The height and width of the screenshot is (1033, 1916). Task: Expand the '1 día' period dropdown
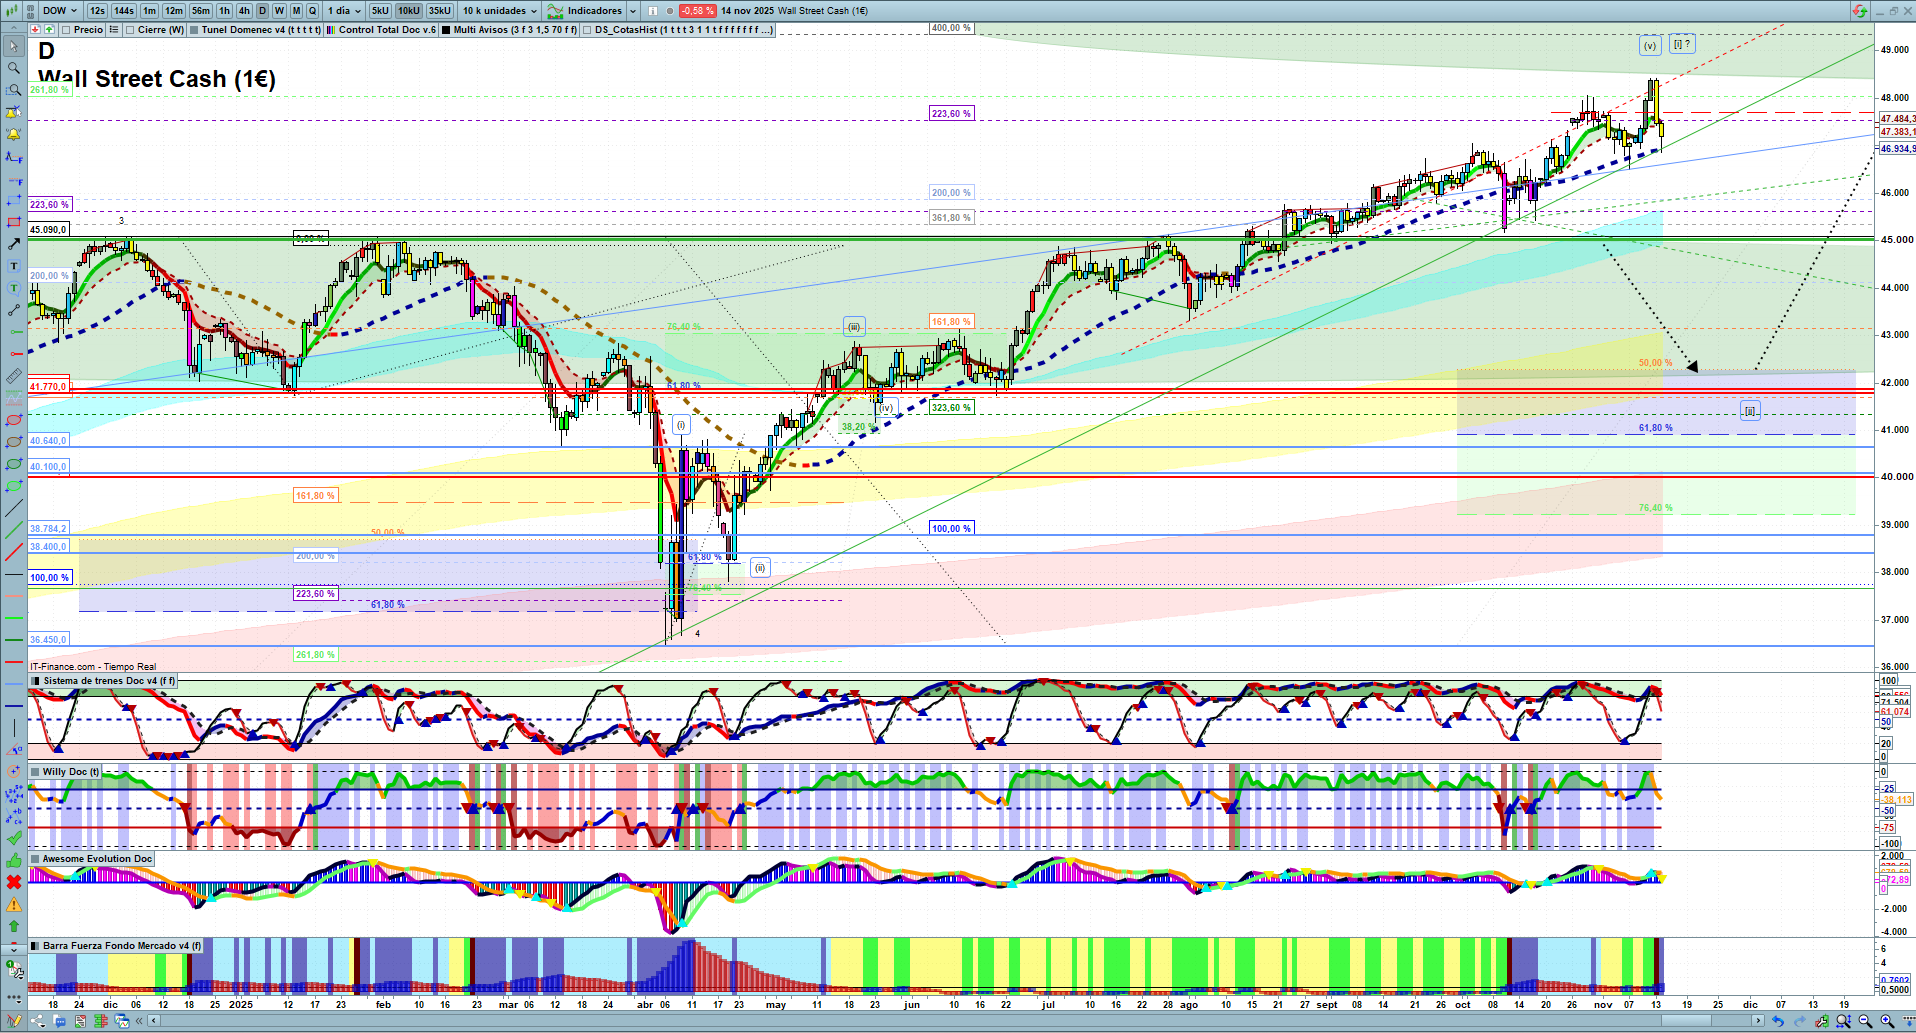pos(344,11)
